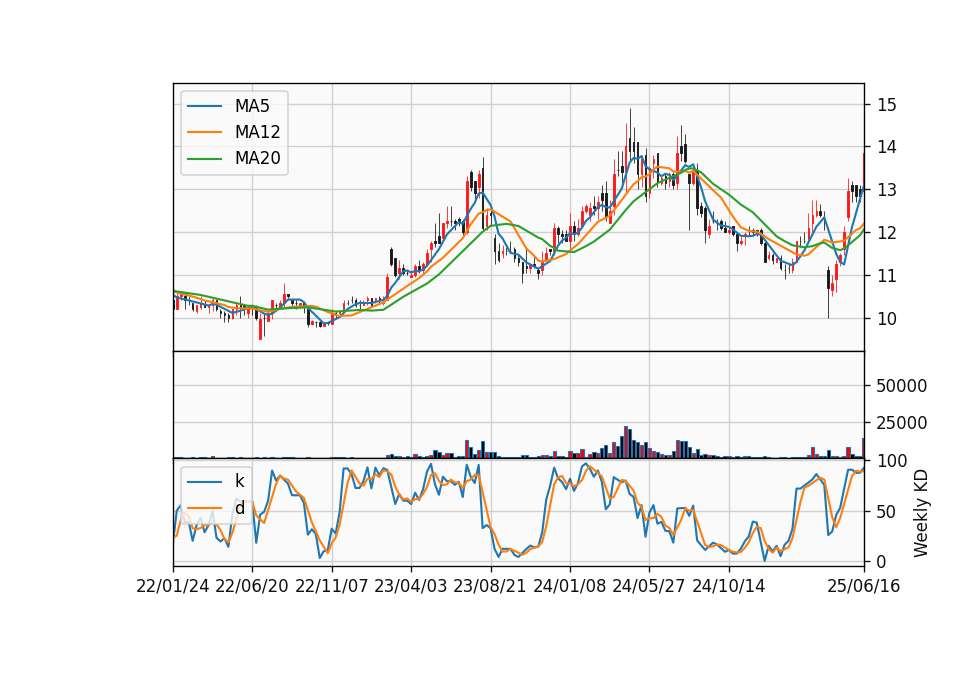Click the blue MA5 legend line sample

pos(205,106)
